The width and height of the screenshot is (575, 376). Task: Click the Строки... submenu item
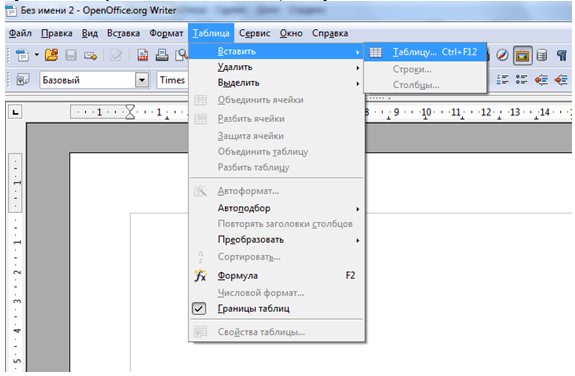(x=425, y=69)
